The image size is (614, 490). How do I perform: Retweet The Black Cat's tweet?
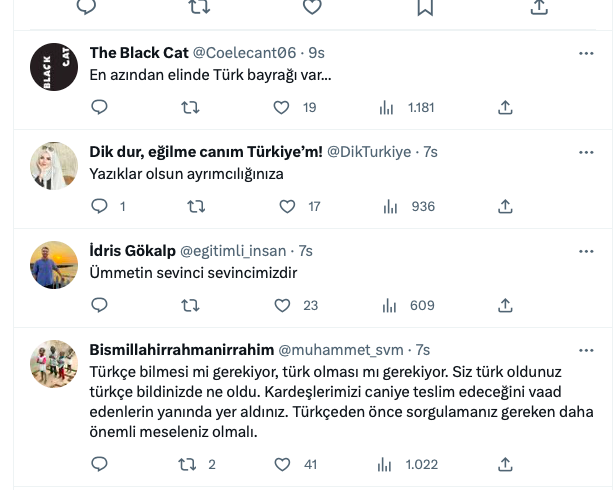click(190, 107)
